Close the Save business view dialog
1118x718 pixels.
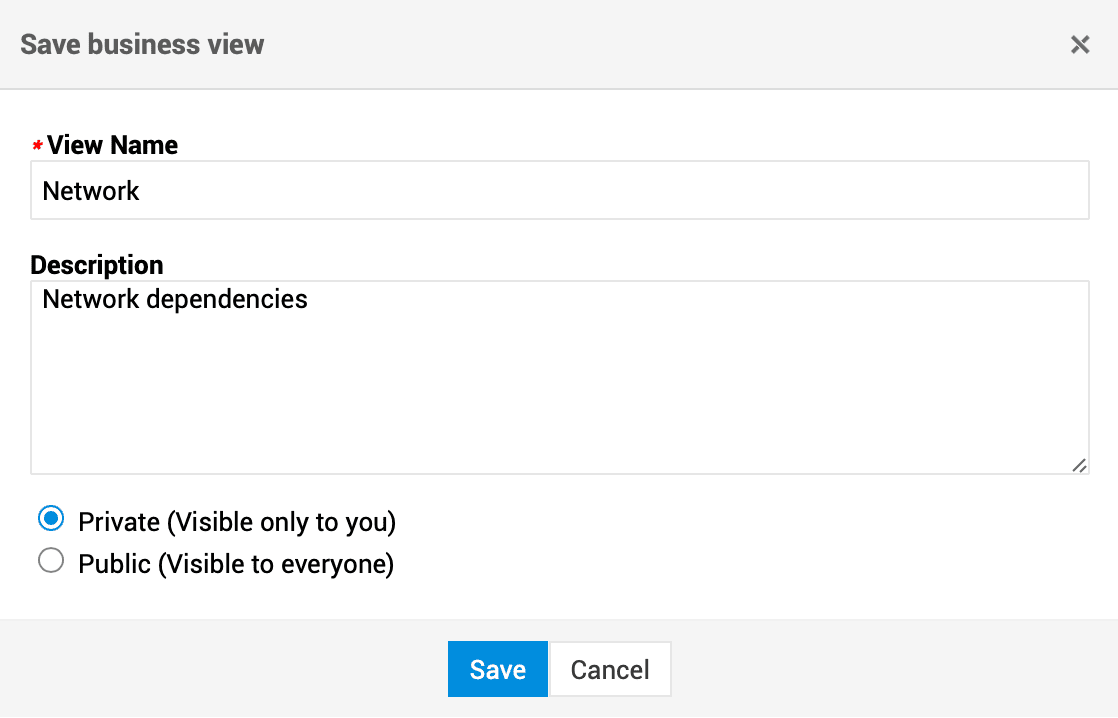(1080, 44)
